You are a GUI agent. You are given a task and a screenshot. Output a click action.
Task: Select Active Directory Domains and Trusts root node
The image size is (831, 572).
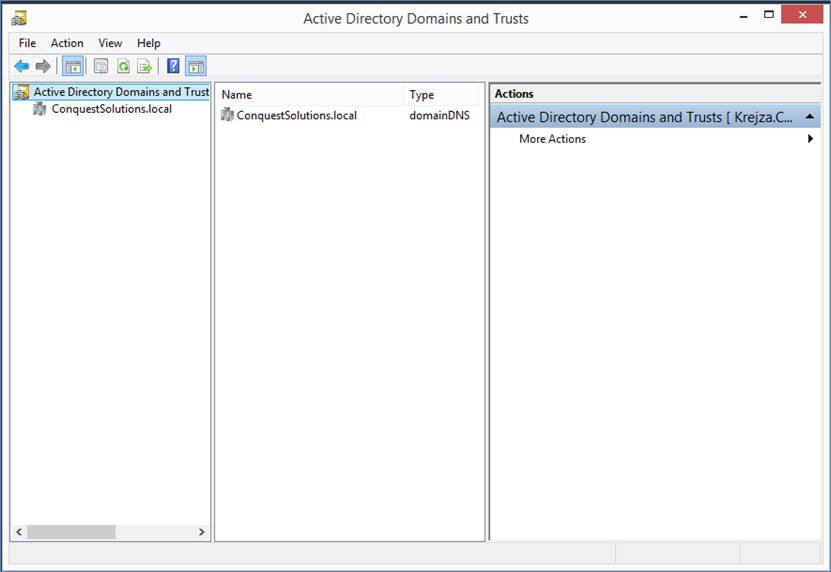pyautogui.click(x=121, y=92)
